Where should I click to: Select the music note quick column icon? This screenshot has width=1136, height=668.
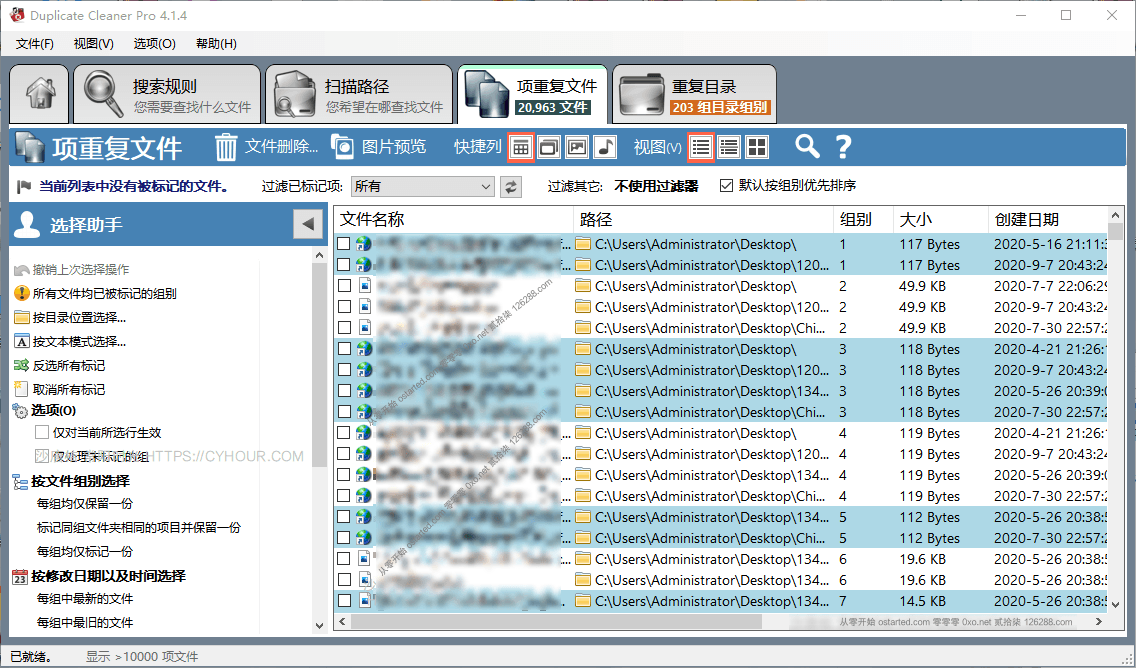coord(605,148)
